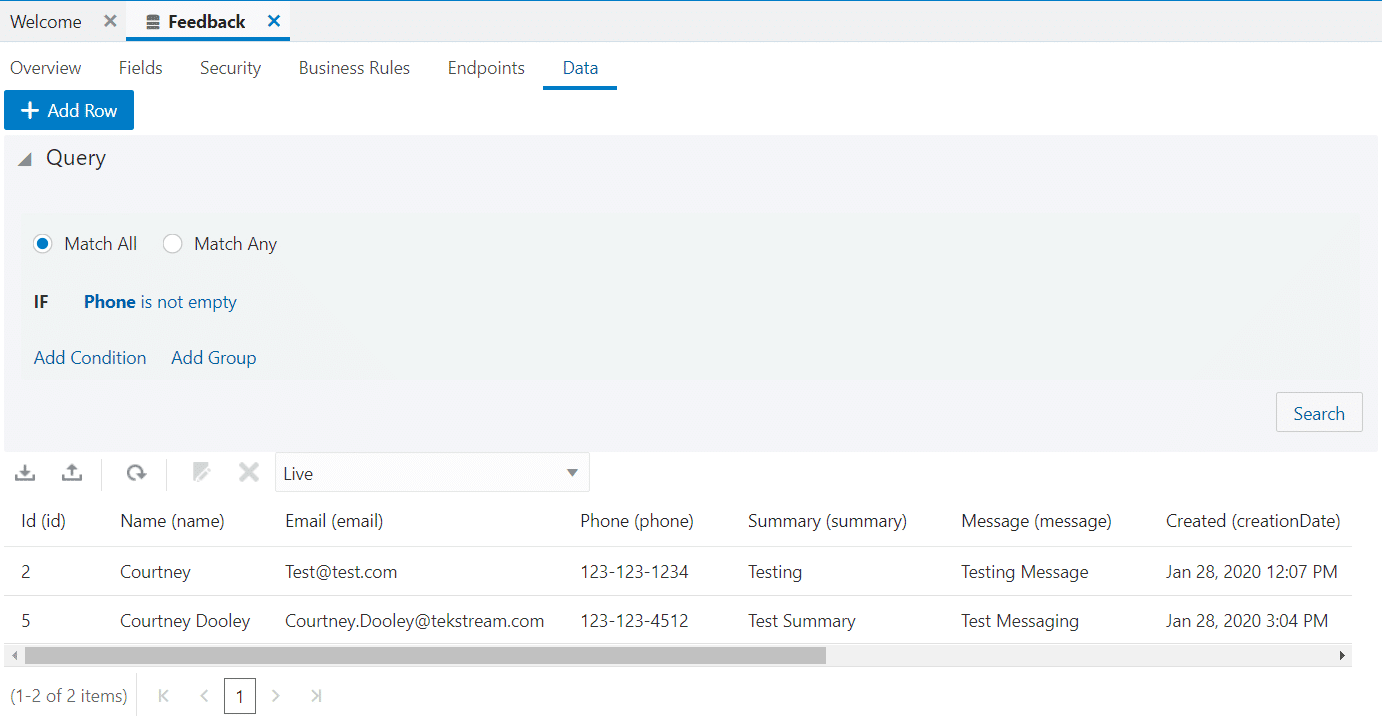The width and height of the screenshot is (1382, 726).
Task: Go to next page arrow
Action: click(276, 696)
